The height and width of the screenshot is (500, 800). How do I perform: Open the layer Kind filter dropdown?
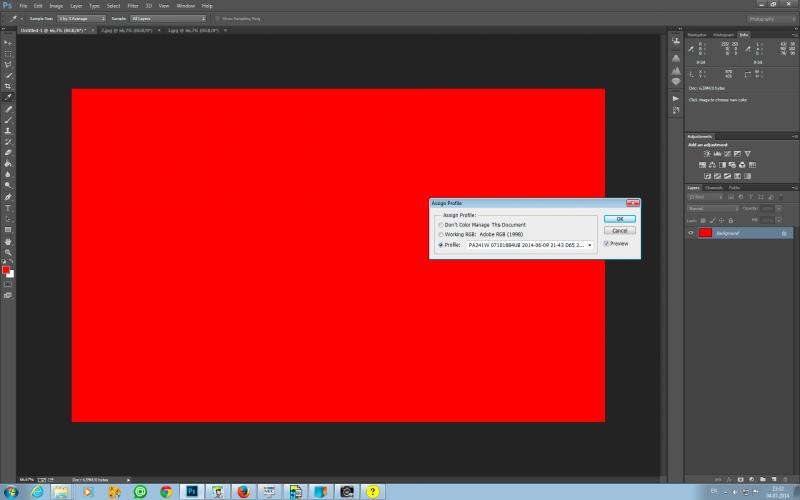point(705,197)
